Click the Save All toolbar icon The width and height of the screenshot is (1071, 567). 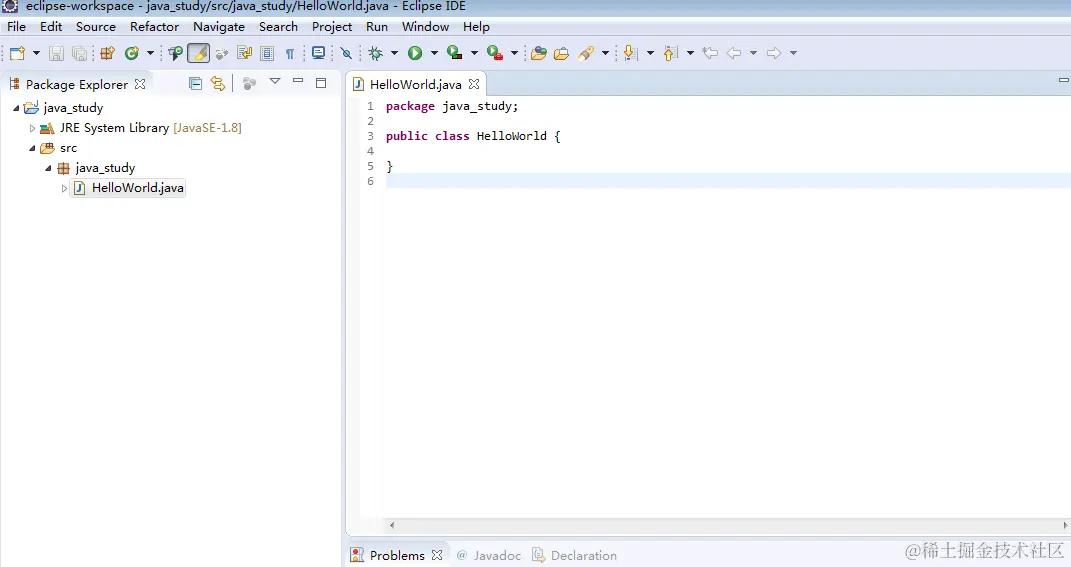coord(80,53)
